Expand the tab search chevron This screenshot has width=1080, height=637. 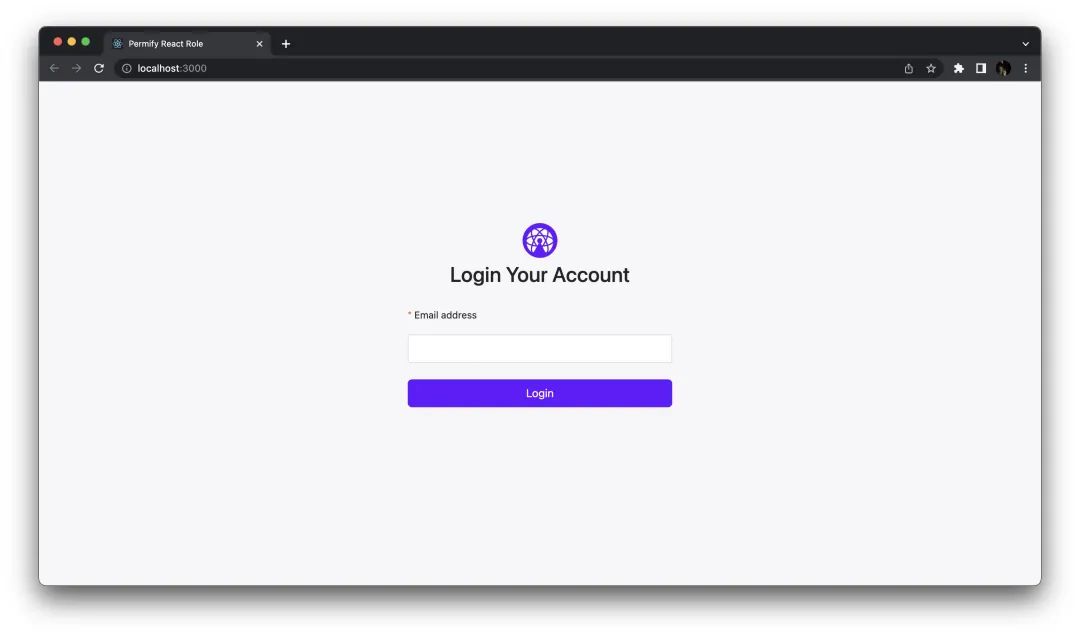pyautogui.click(x=1026, y=44)
